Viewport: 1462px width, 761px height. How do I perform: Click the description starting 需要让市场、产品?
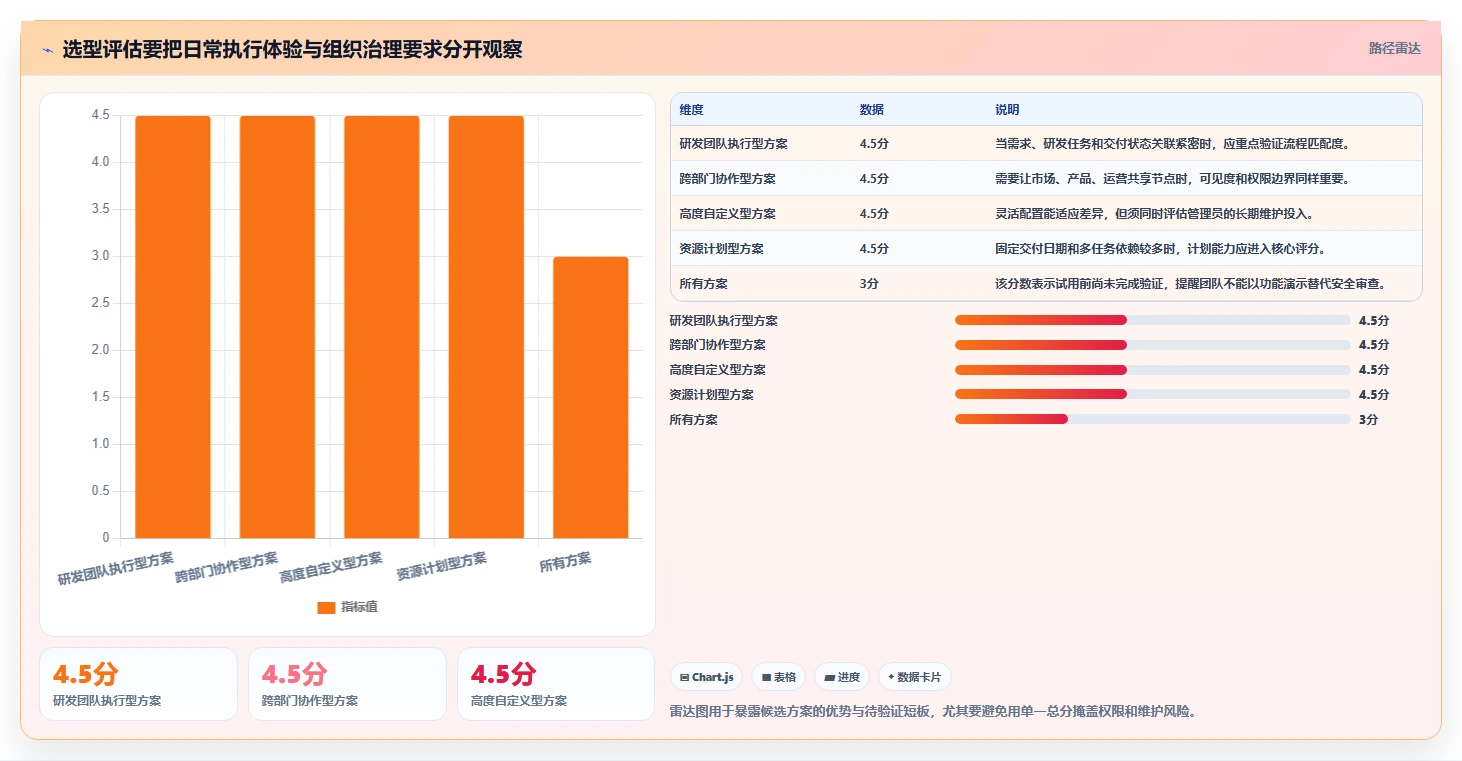[1172, 179]
